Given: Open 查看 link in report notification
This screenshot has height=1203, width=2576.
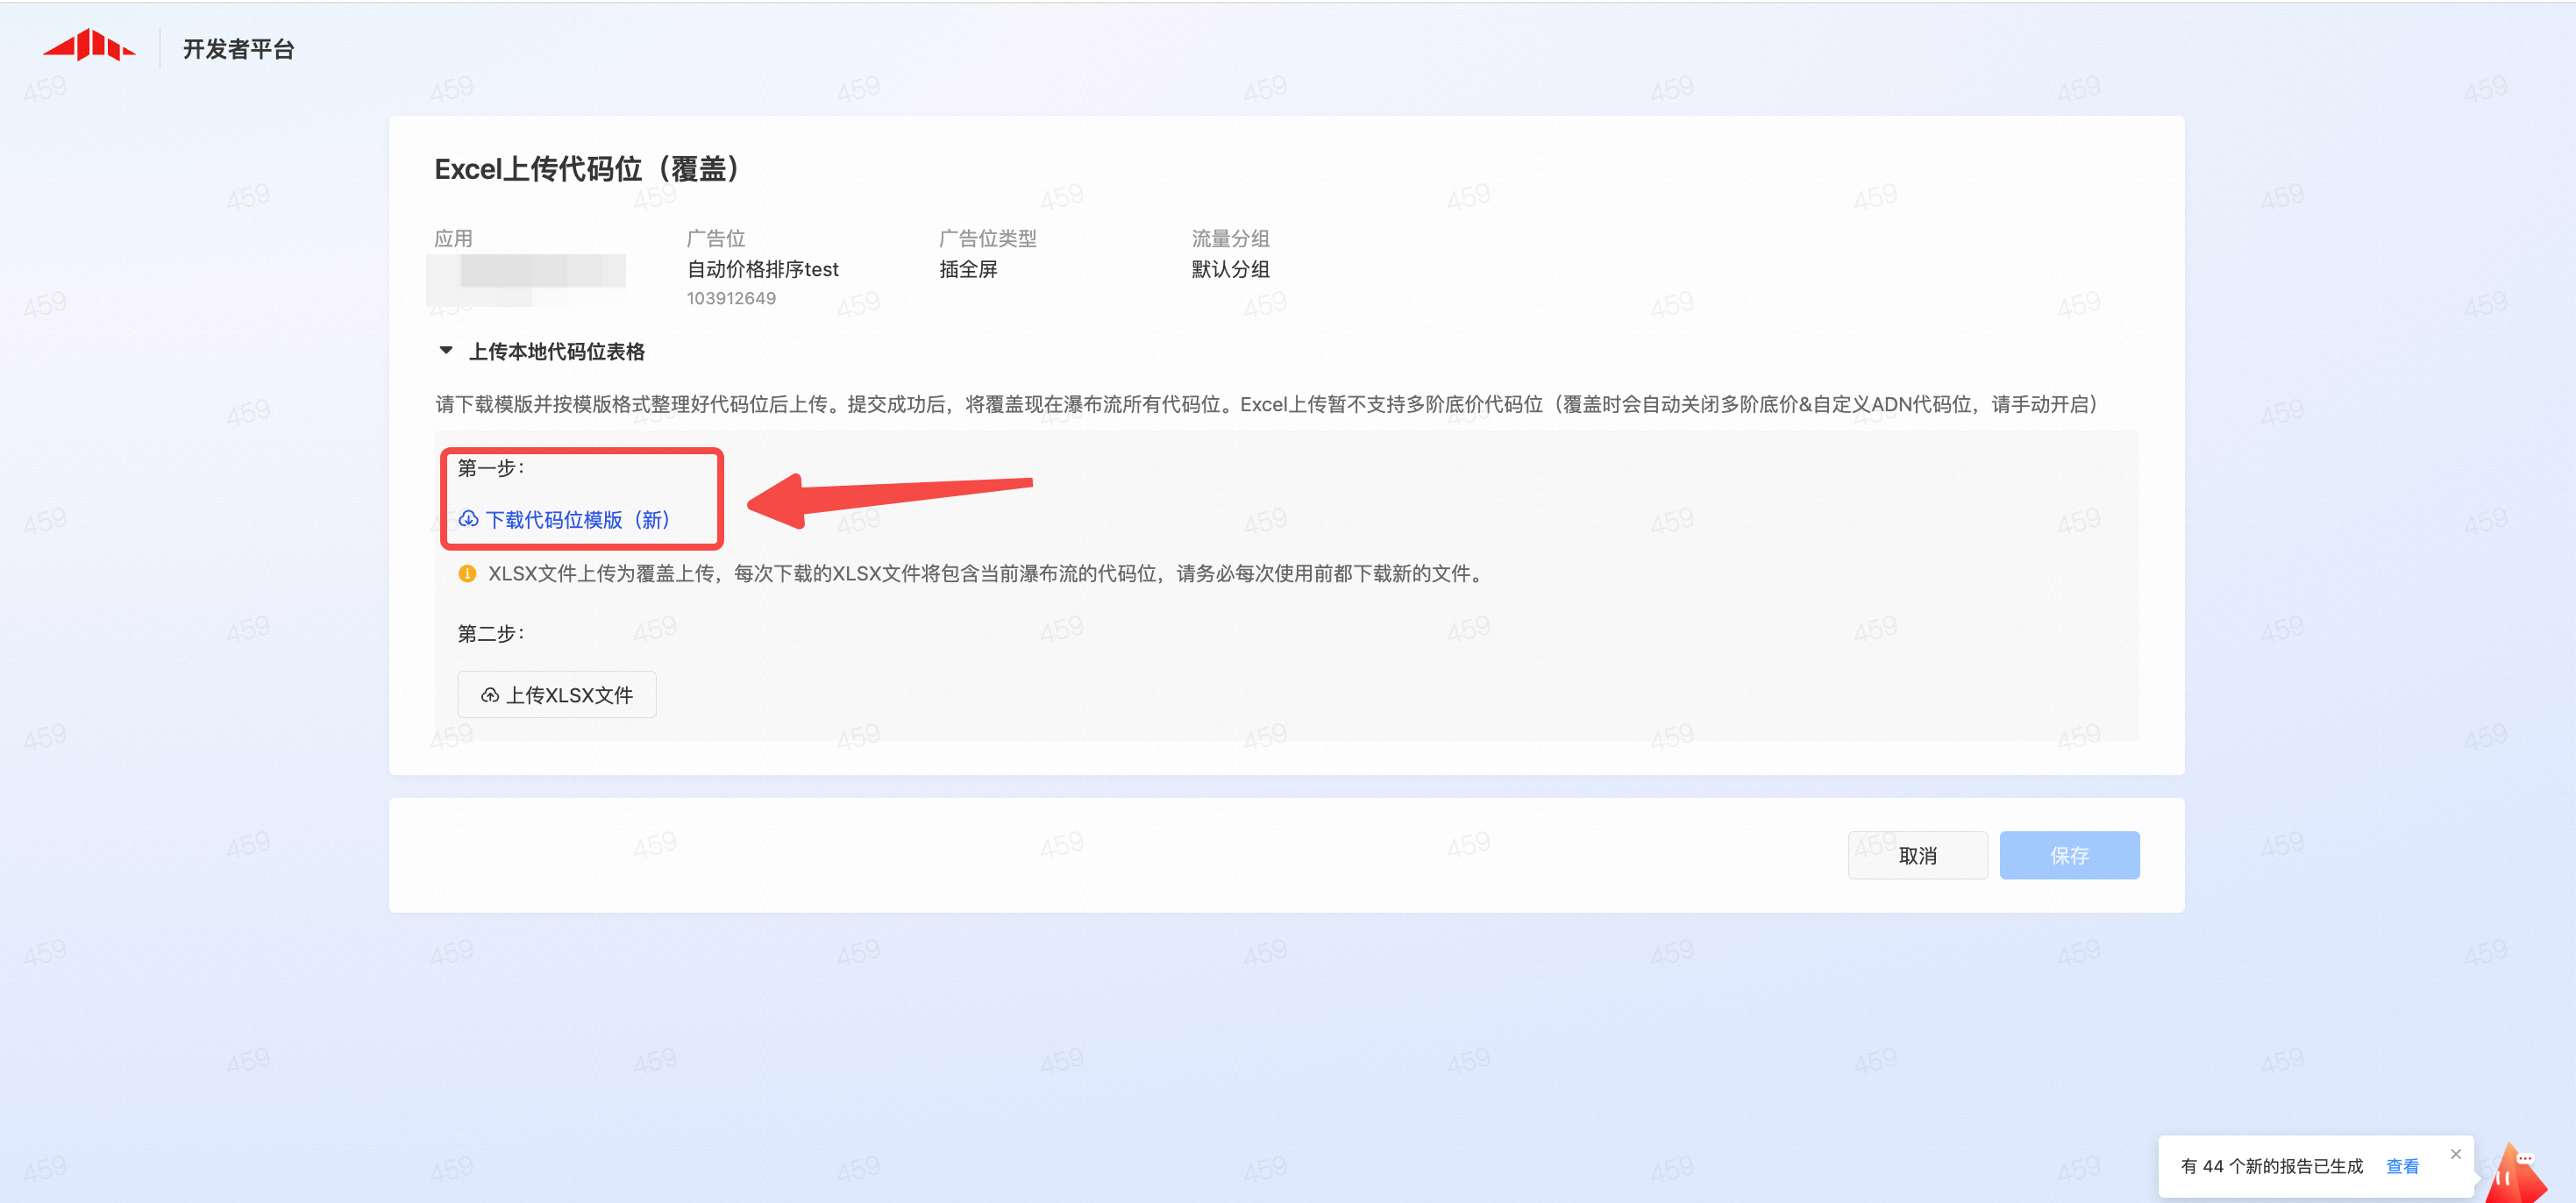Looking at the screenshot, I should pos(2401,1166).
